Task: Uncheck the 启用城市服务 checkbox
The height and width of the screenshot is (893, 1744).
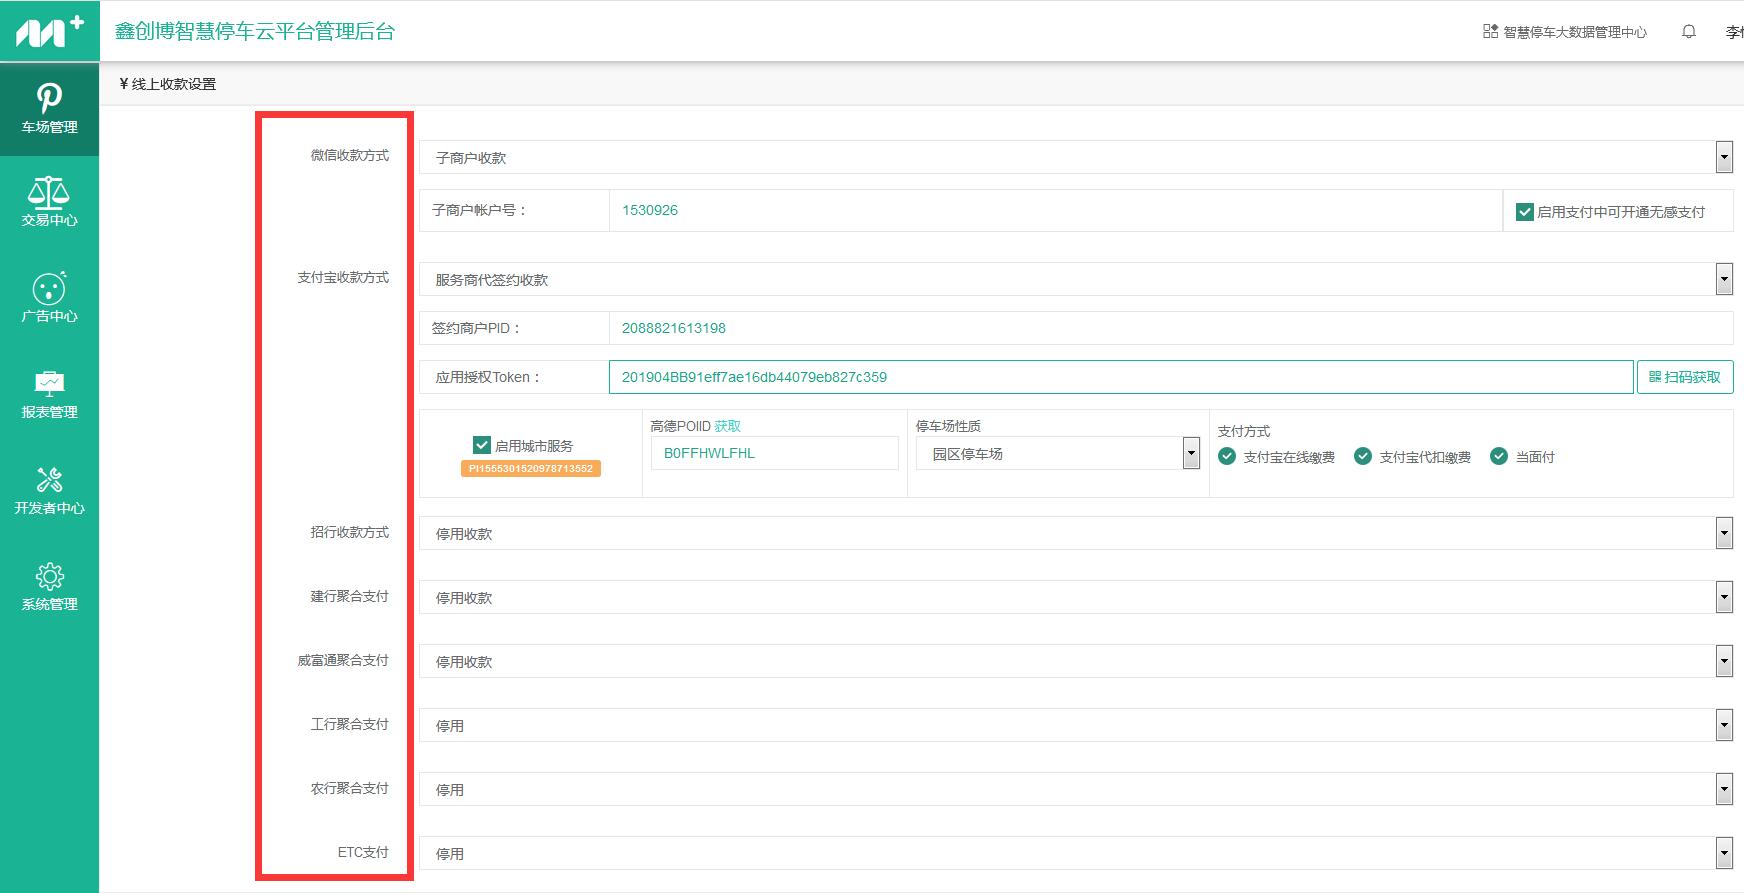Action: point(482,445)
